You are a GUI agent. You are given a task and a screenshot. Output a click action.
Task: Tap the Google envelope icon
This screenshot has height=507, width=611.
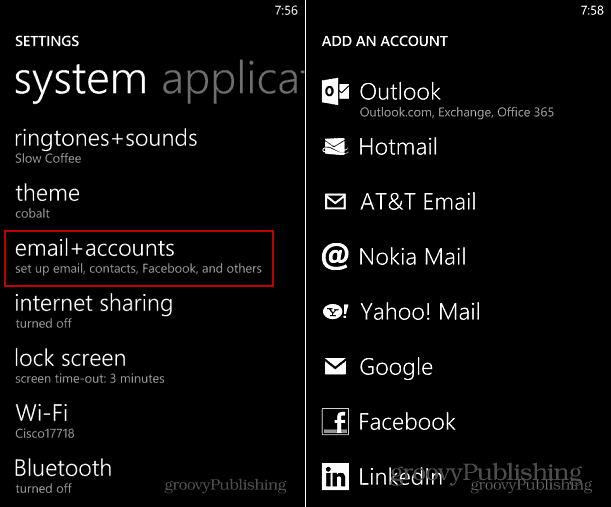pos(335,367)
